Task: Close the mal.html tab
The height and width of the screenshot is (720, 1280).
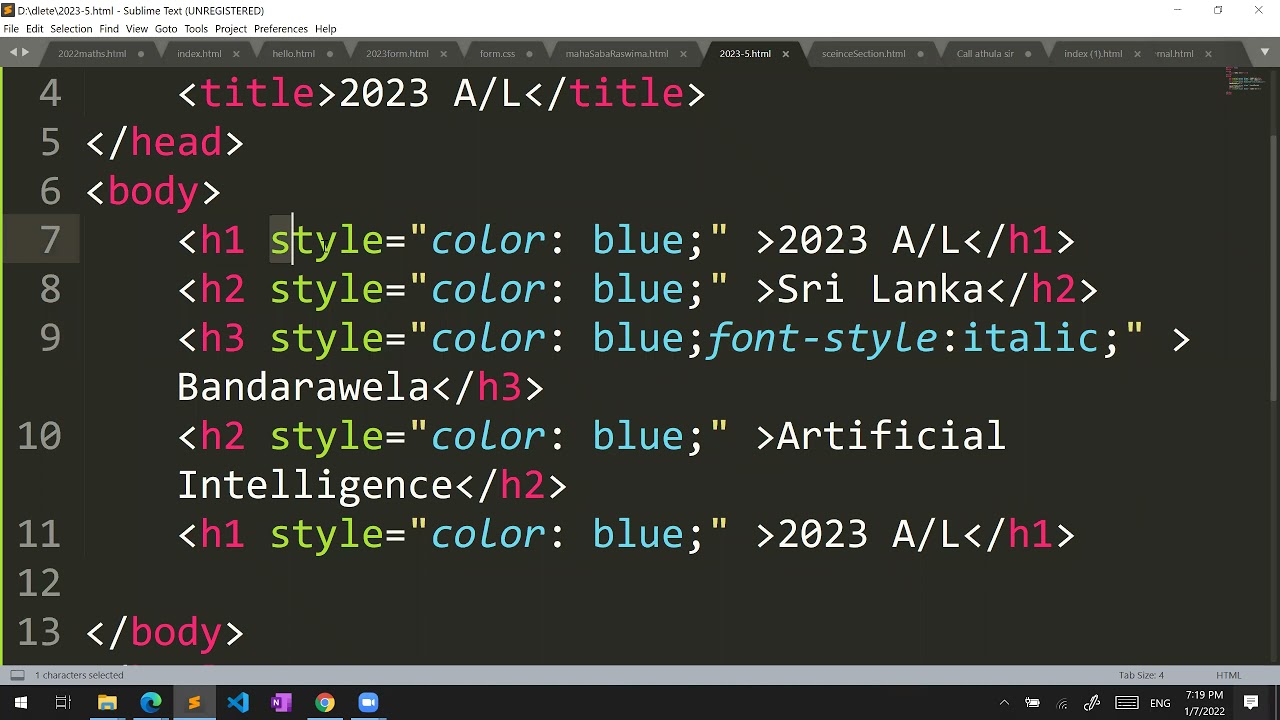Action: 1208,54
